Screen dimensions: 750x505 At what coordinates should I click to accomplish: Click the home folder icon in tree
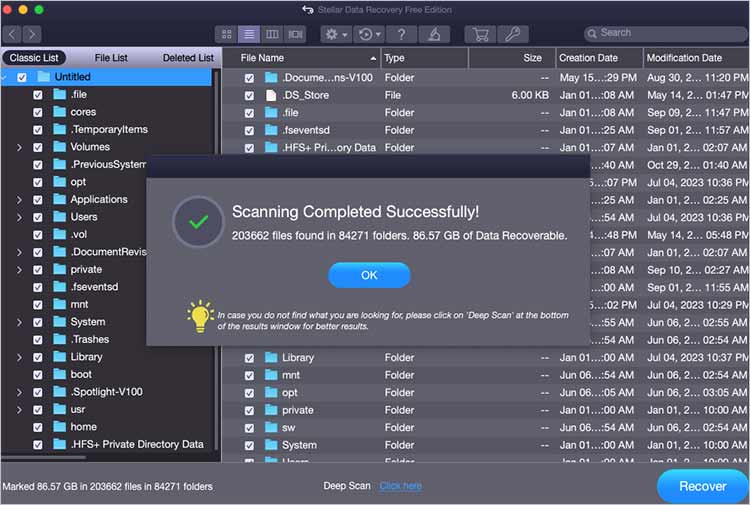[x=59, y=427]
